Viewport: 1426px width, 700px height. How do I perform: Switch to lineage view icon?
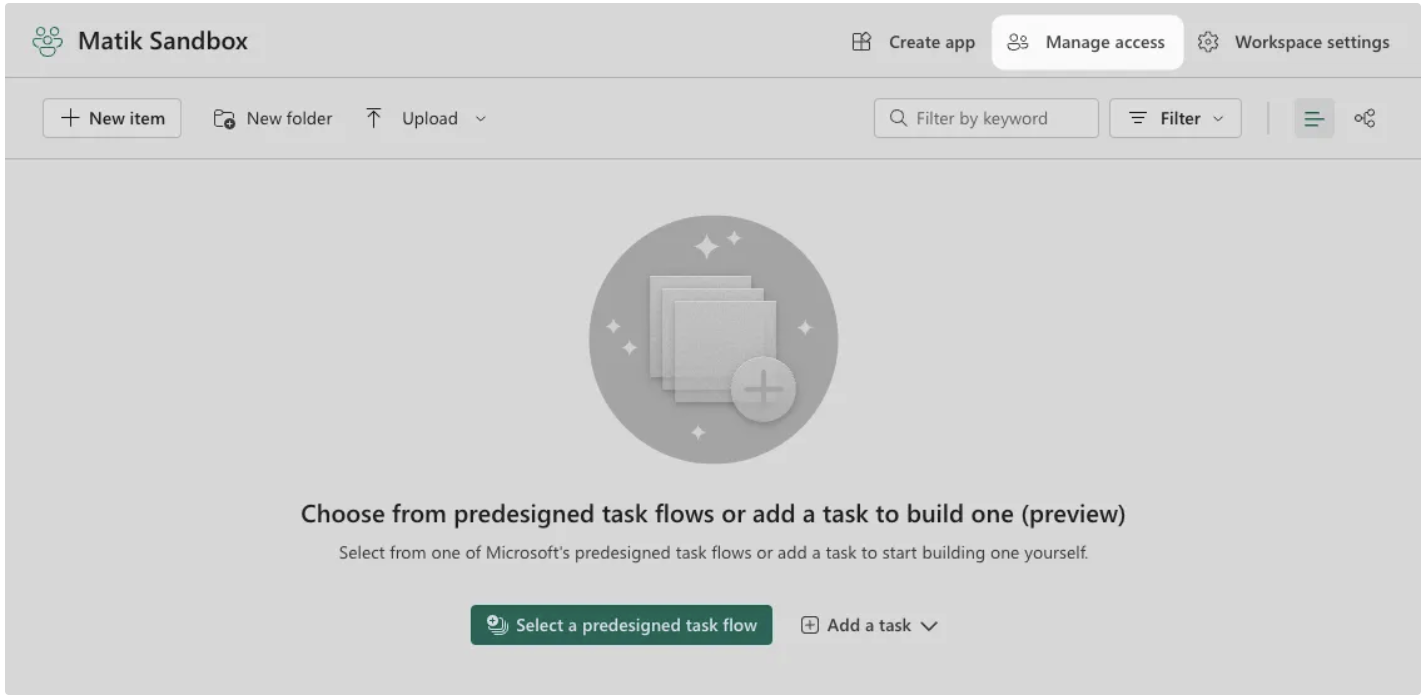pyautogui.click(x=1364, y=118)
